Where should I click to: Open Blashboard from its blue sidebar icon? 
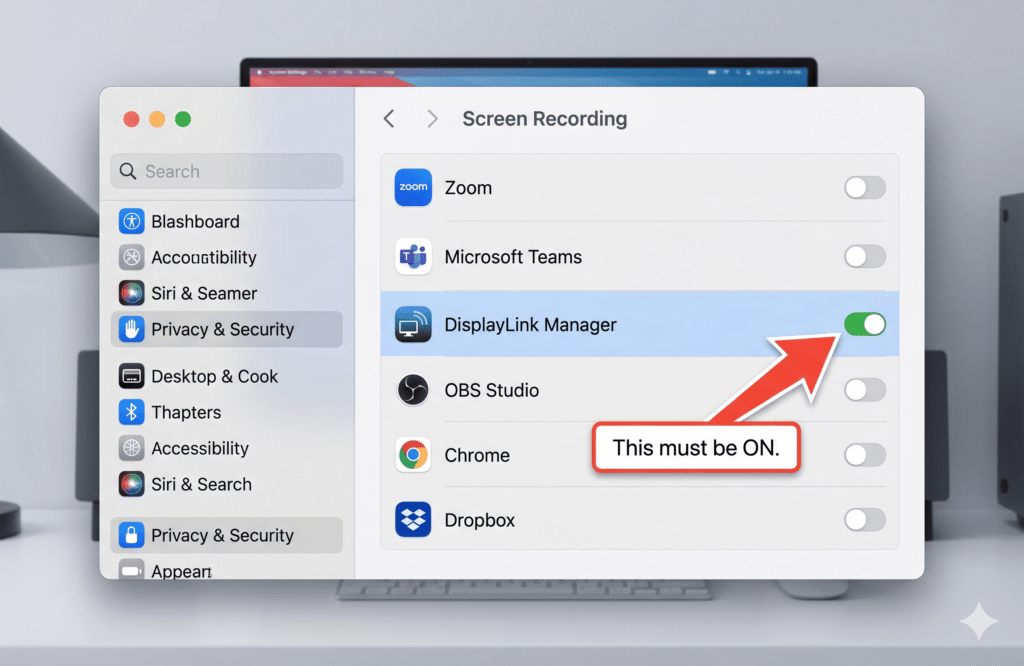coord(131,221)
